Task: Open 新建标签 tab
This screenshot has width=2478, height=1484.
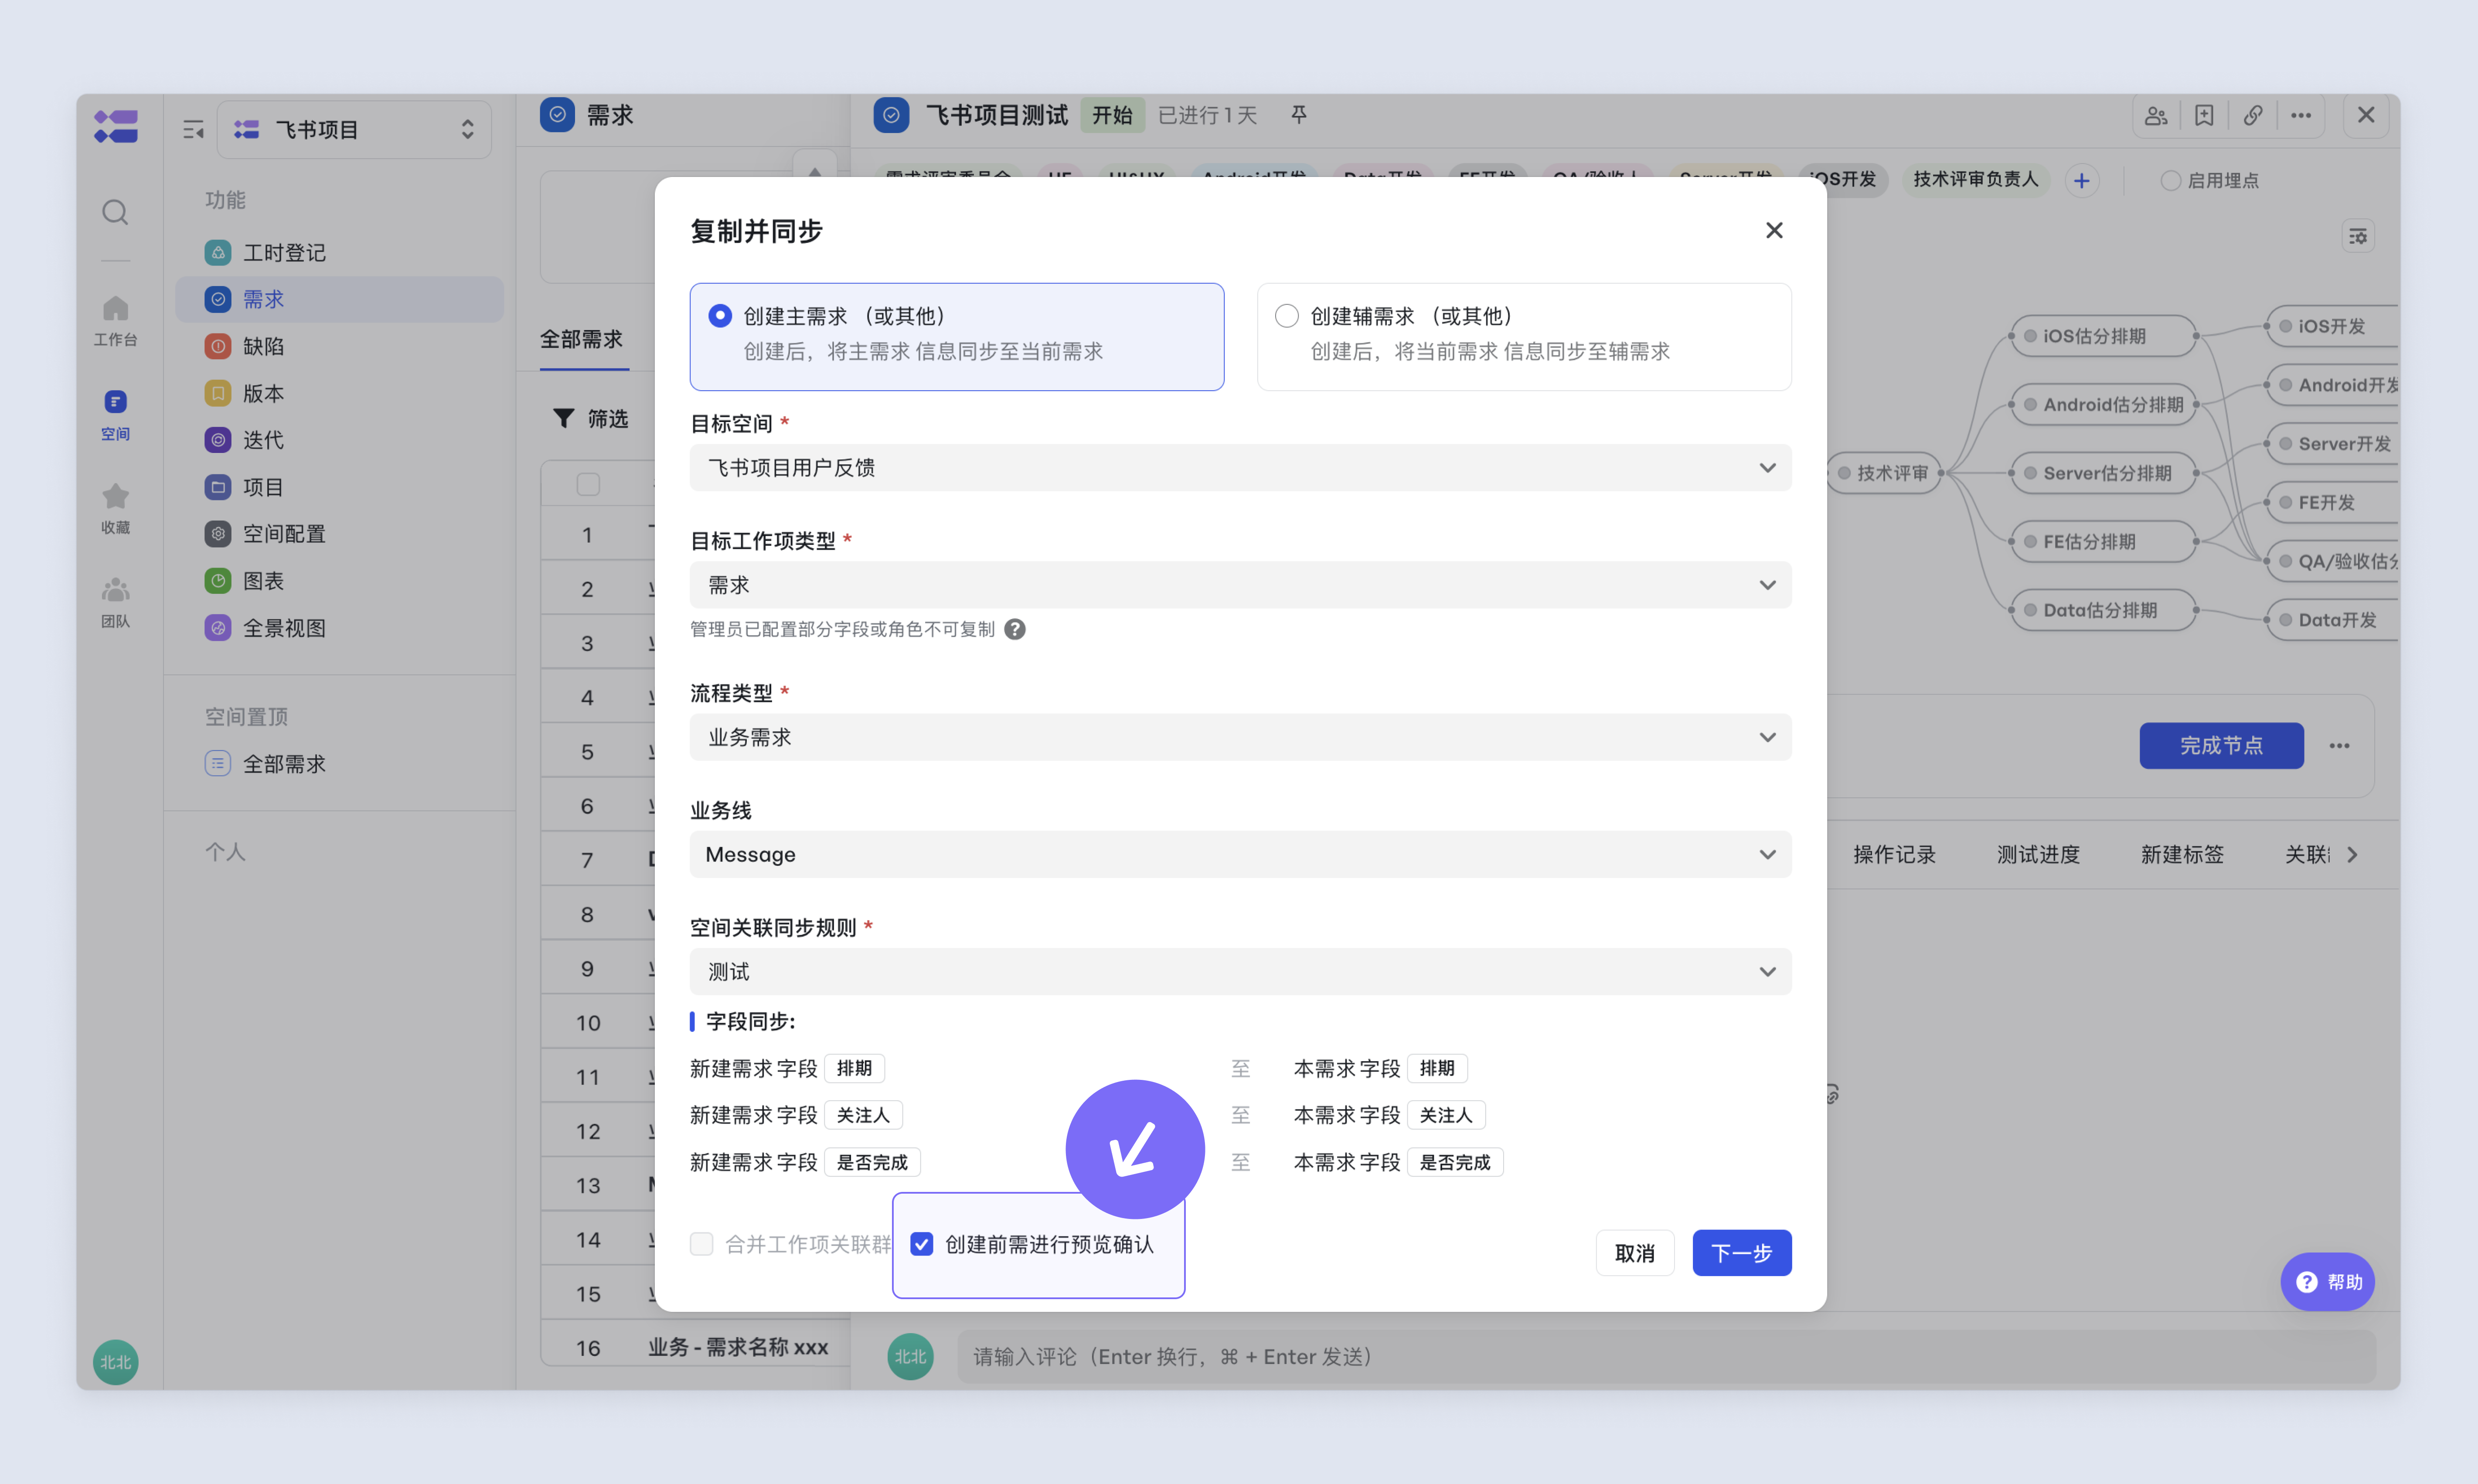Action: click(2182, 855)
